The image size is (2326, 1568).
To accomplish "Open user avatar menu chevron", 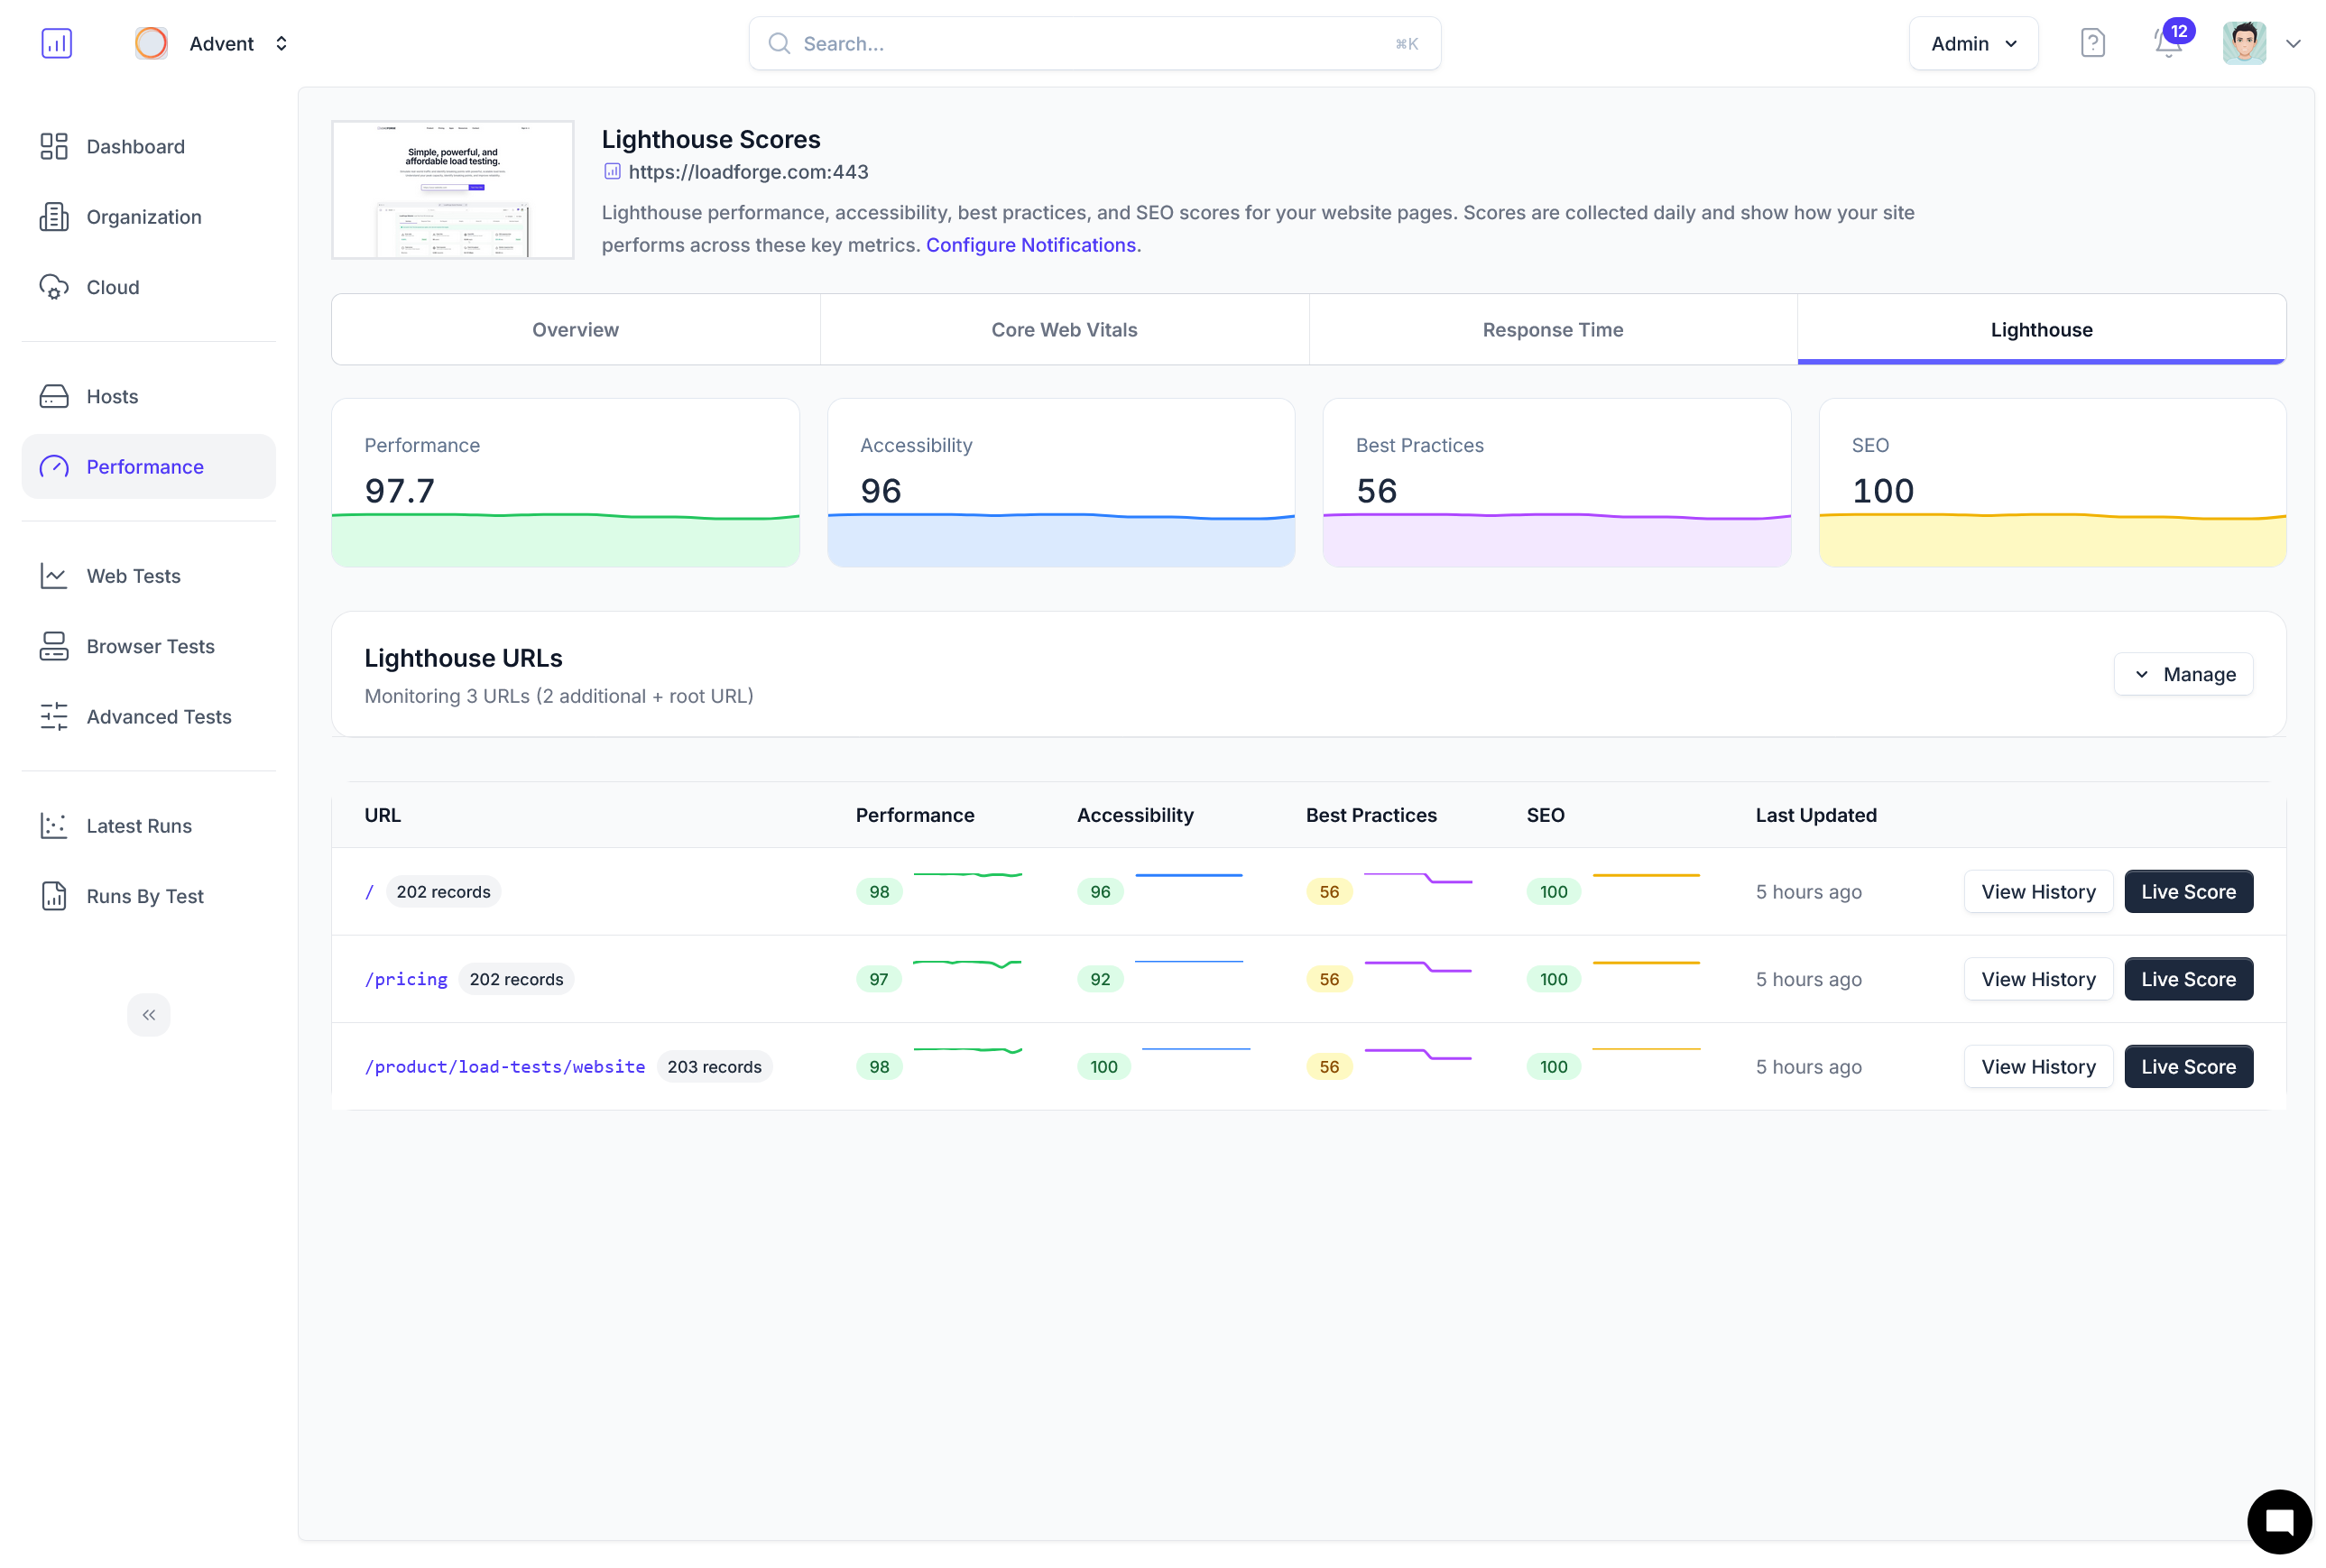I will [2293, 43].
